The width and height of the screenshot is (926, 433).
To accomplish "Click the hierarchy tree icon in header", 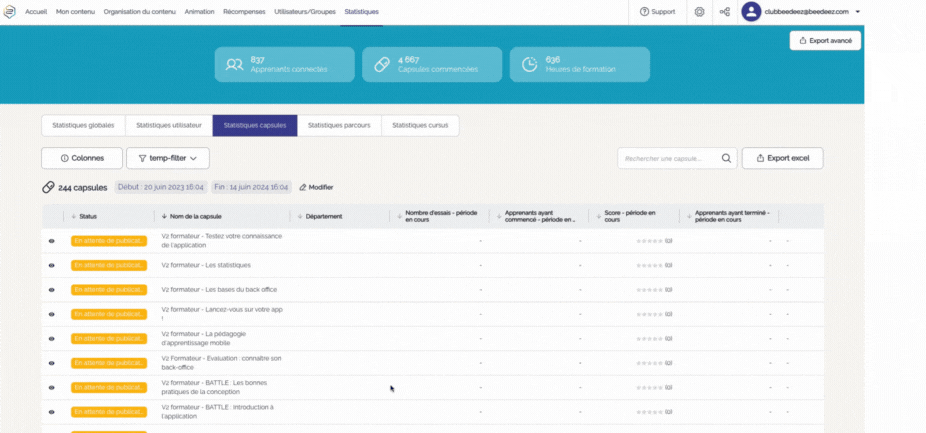I will pos(724,11).
